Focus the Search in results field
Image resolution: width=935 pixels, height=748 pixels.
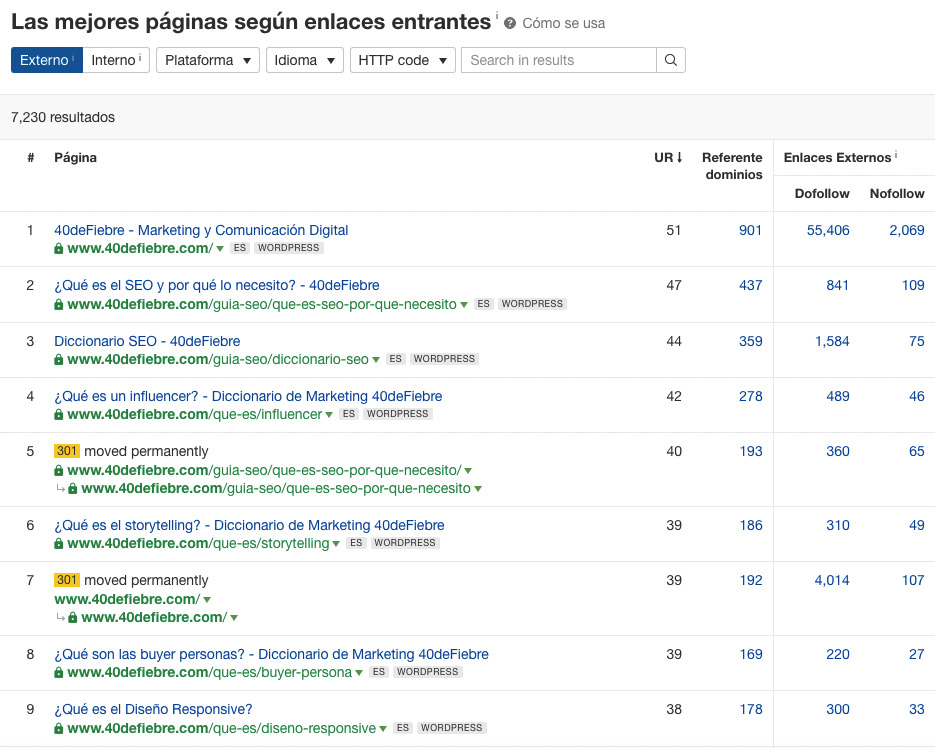[x=558, y=60]
